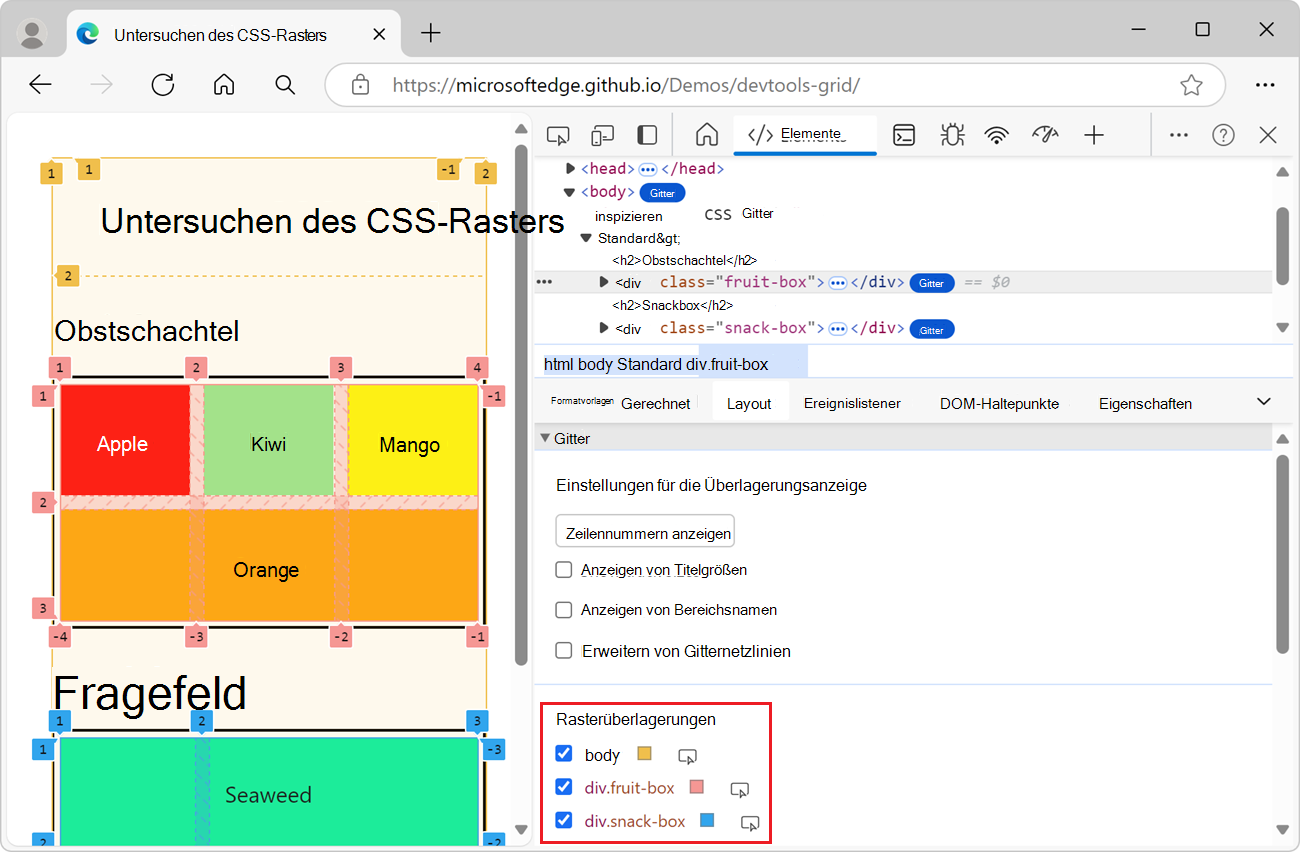The height and width of the screenshot is (852, 1300).
Task: Select div.fruit-box breadcrumb
Action: coord(727,364)
